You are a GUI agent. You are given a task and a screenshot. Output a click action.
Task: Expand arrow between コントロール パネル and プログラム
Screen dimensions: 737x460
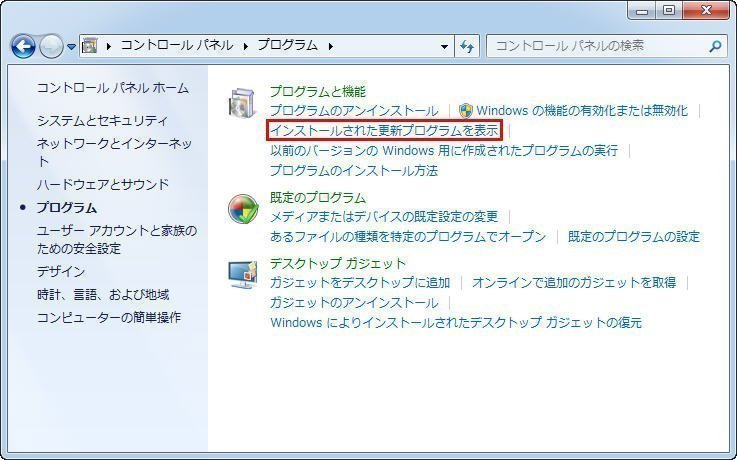[x=245, y=46]
